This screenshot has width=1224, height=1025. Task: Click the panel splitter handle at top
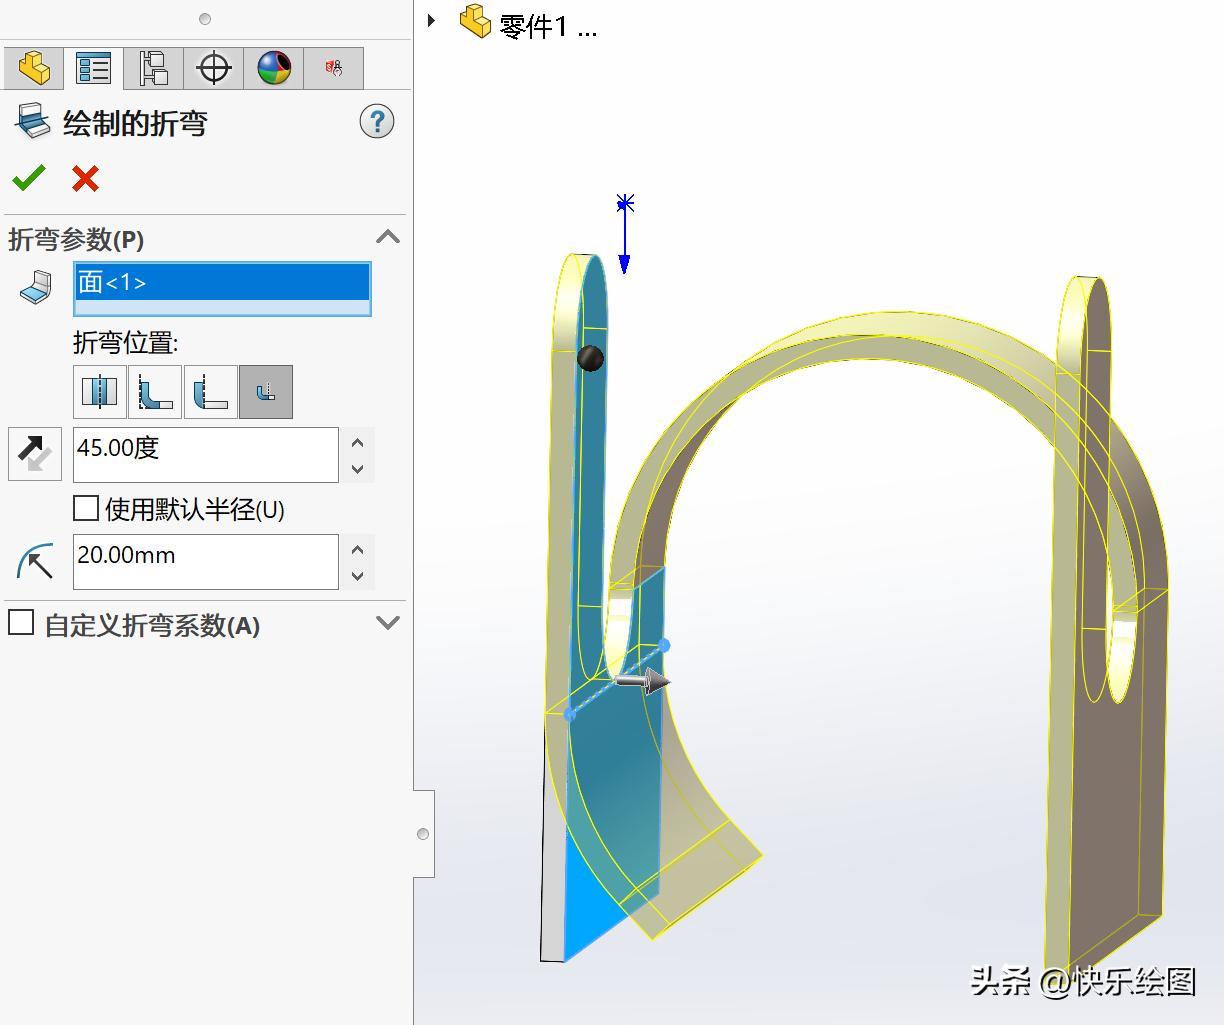click(x=205, y=19)
